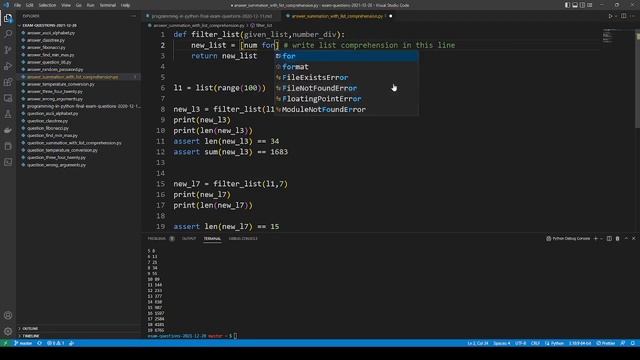
Task: Open editor more actions ellipsis
Action: pyautogui.click(x=633, y=16)
